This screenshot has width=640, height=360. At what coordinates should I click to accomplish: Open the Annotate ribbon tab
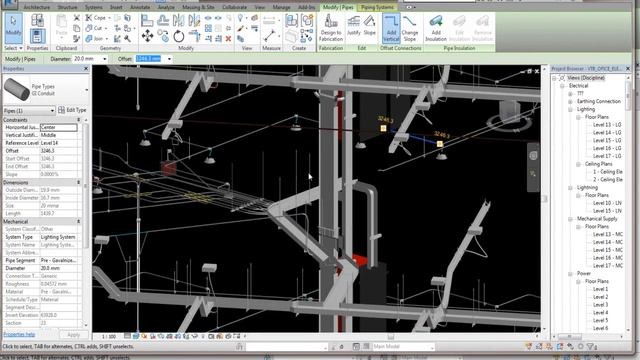point(140,7)
